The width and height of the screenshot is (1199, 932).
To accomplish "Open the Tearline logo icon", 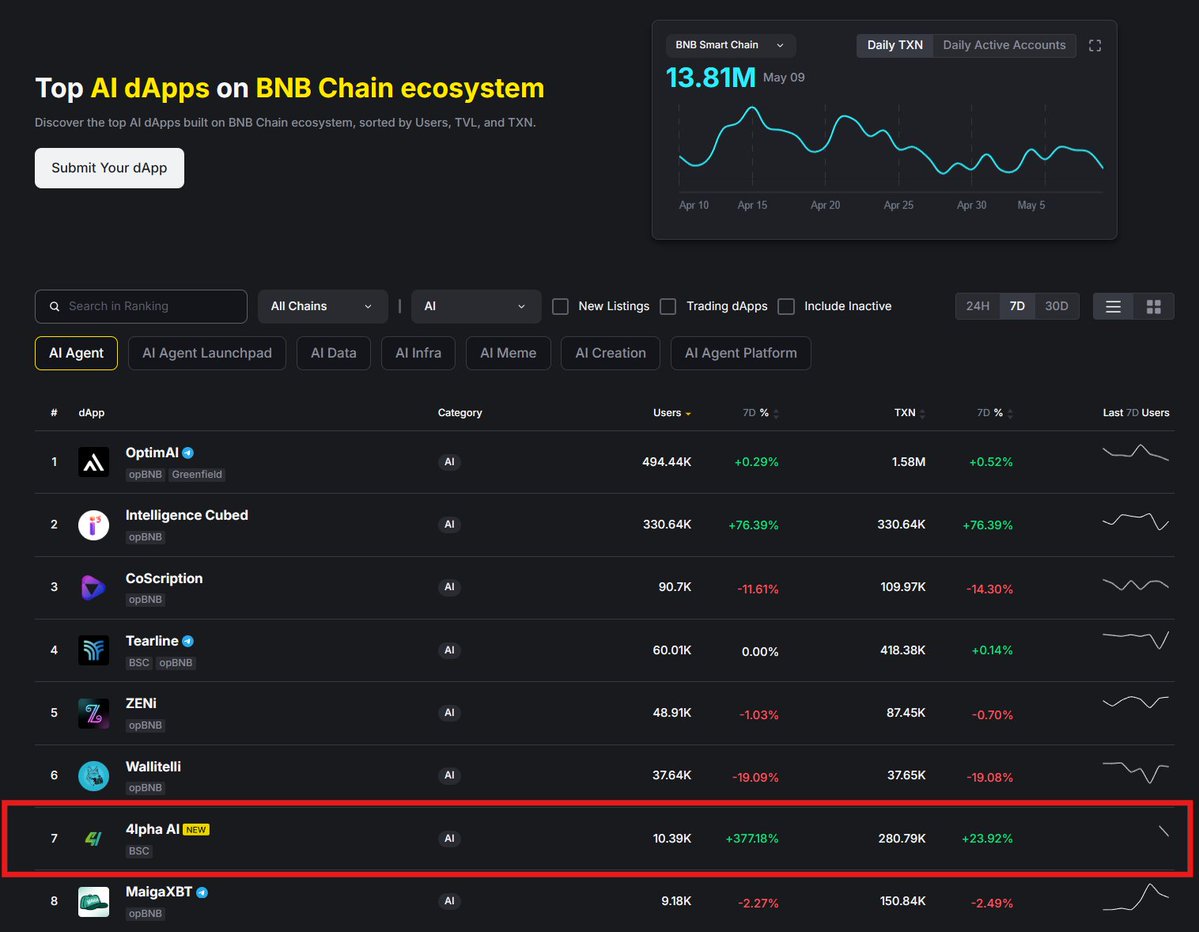I will (93, 651).
